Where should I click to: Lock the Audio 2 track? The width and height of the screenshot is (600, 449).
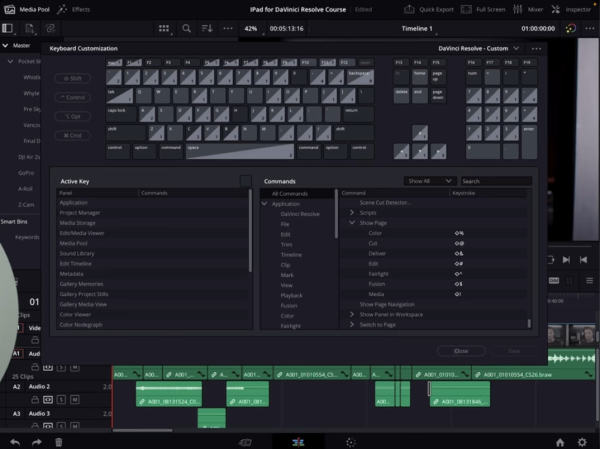click(35, 400)
